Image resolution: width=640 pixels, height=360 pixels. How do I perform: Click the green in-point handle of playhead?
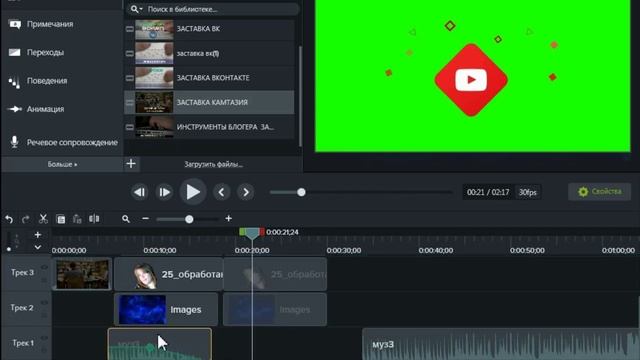click(x=242, y=232)
